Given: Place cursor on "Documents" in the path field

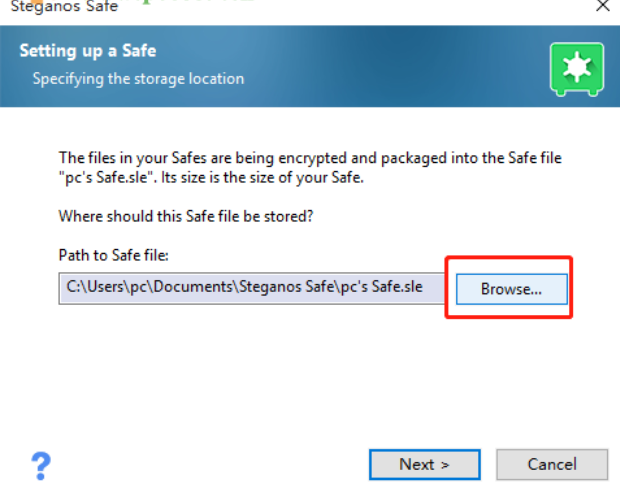Looking at the screenshot, I should (193, 287).
